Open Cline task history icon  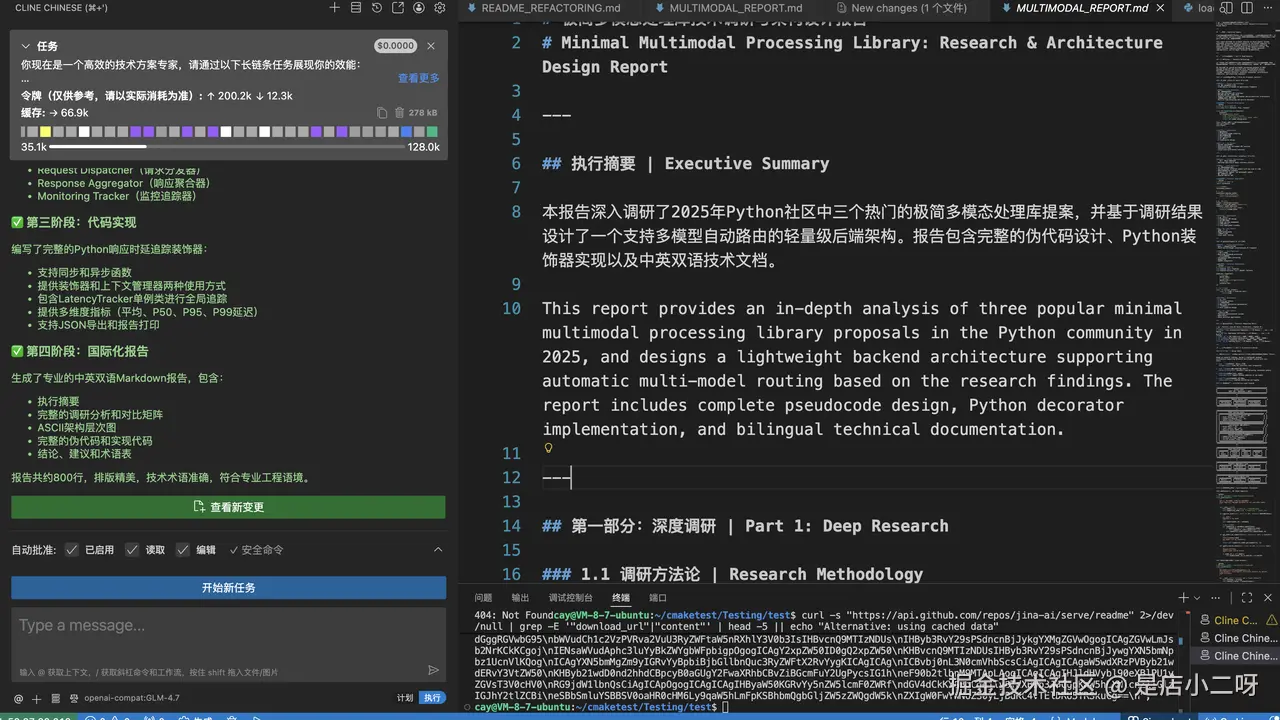(x=377, y=7)
